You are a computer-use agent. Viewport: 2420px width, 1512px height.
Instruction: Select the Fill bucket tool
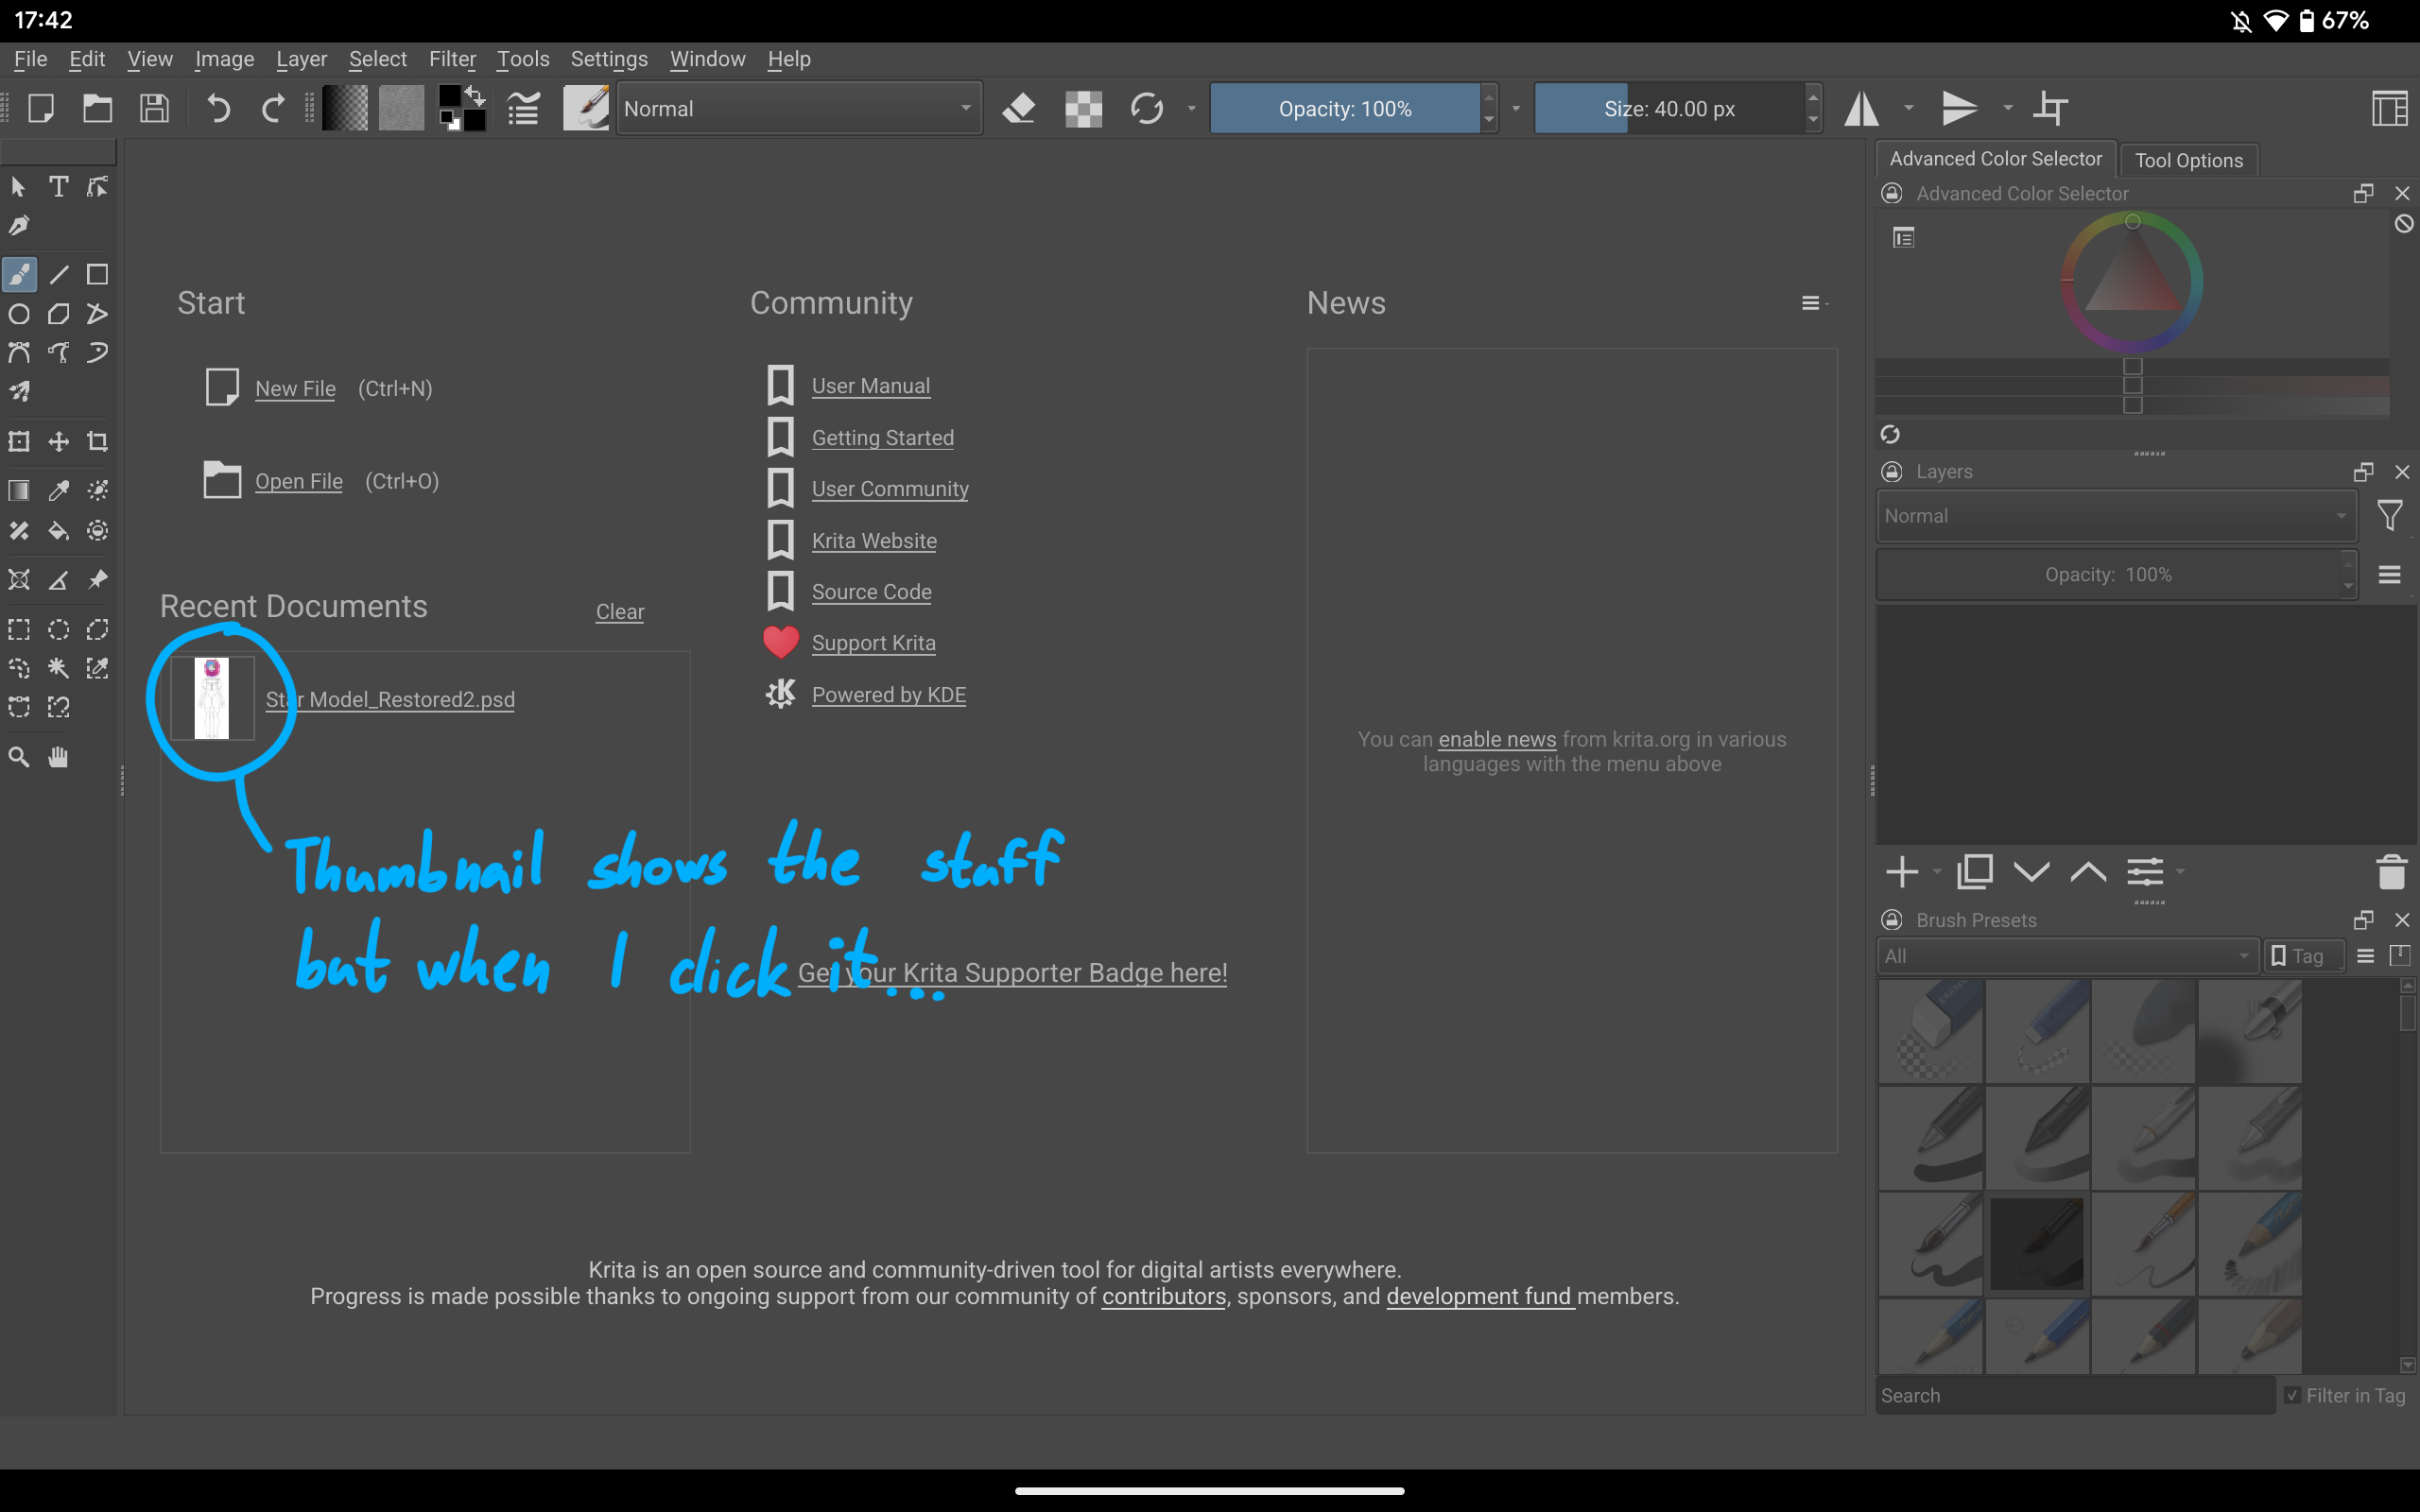(58, 530)
